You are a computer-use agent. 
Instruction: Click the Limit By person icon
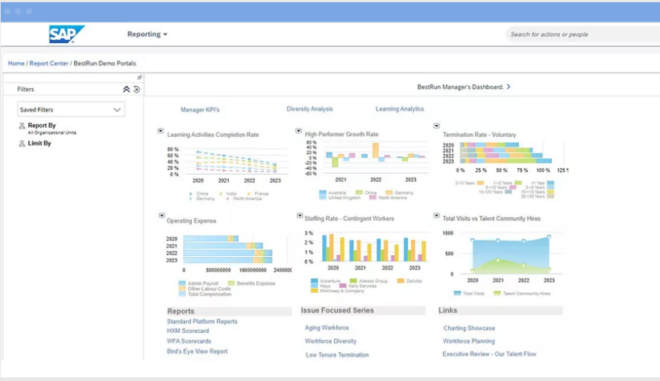22,144
